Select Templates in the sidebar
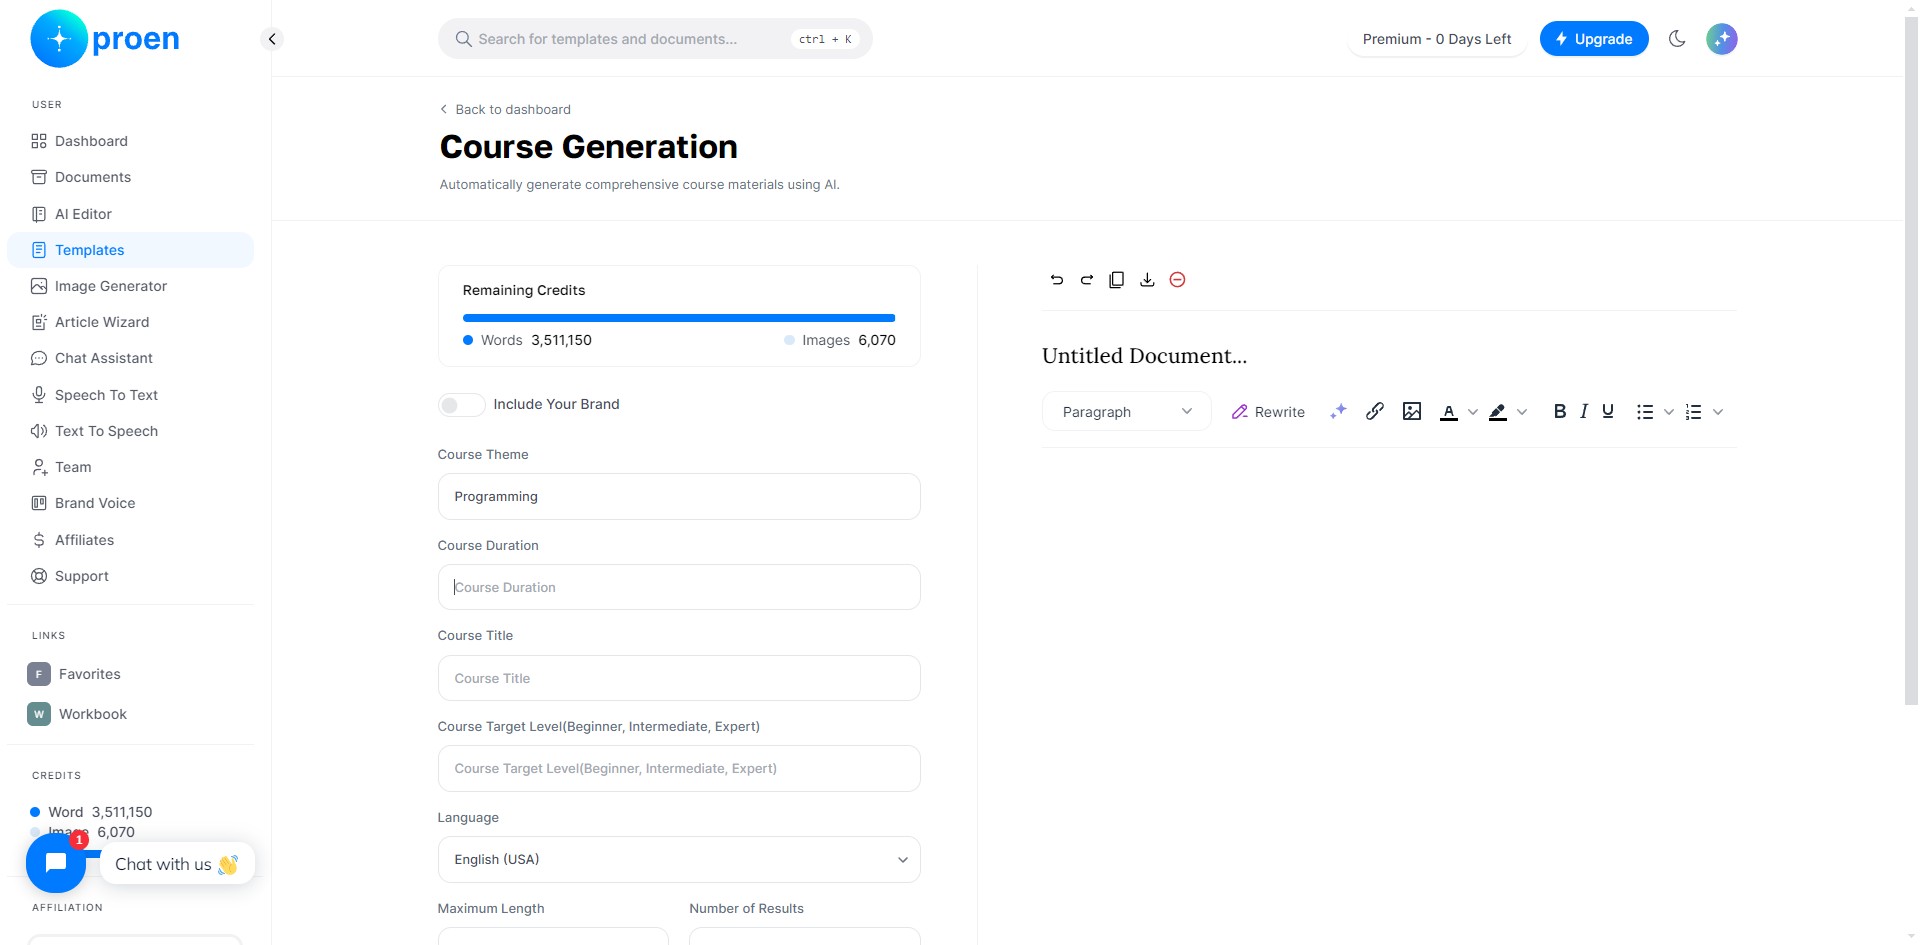Screen dimensions: 1920x945 (x=130, y=250)
